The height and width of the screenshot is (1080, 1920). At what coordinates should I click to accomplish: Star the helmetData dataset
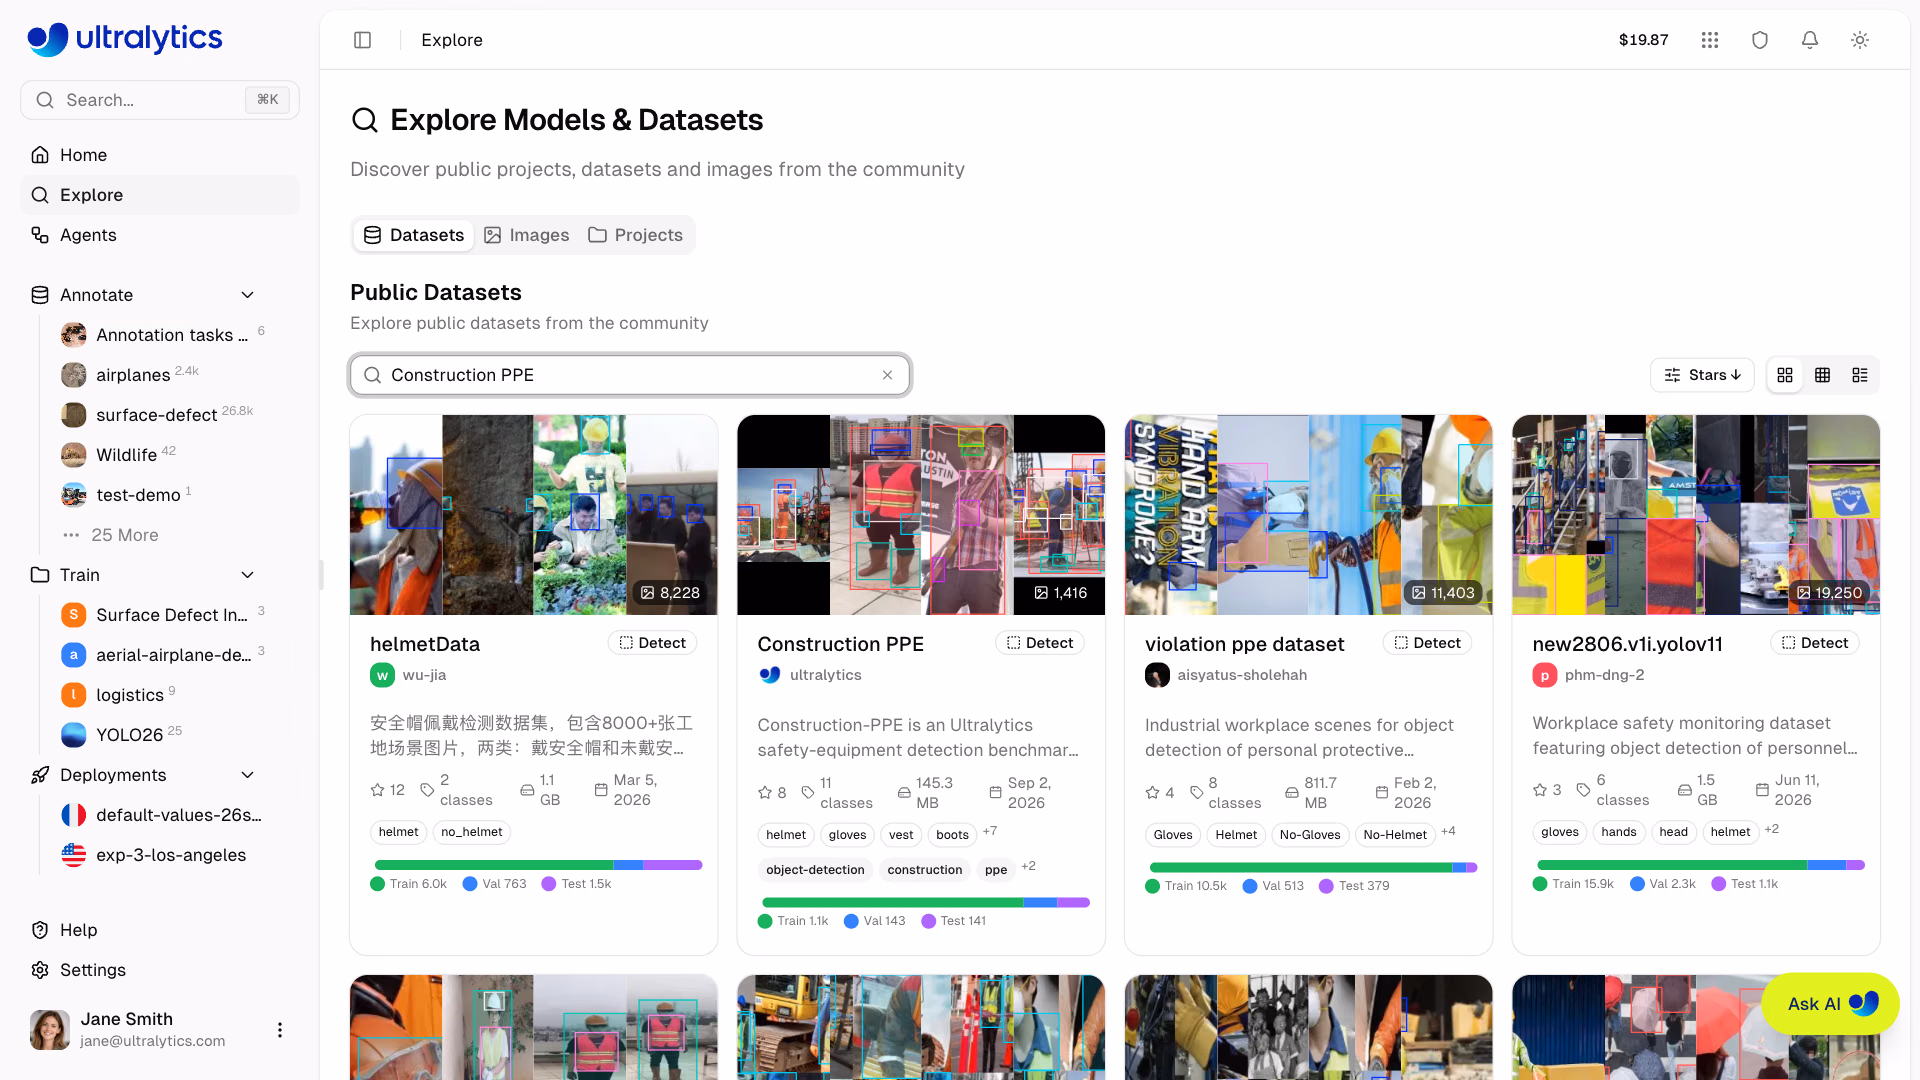(378, 790)
